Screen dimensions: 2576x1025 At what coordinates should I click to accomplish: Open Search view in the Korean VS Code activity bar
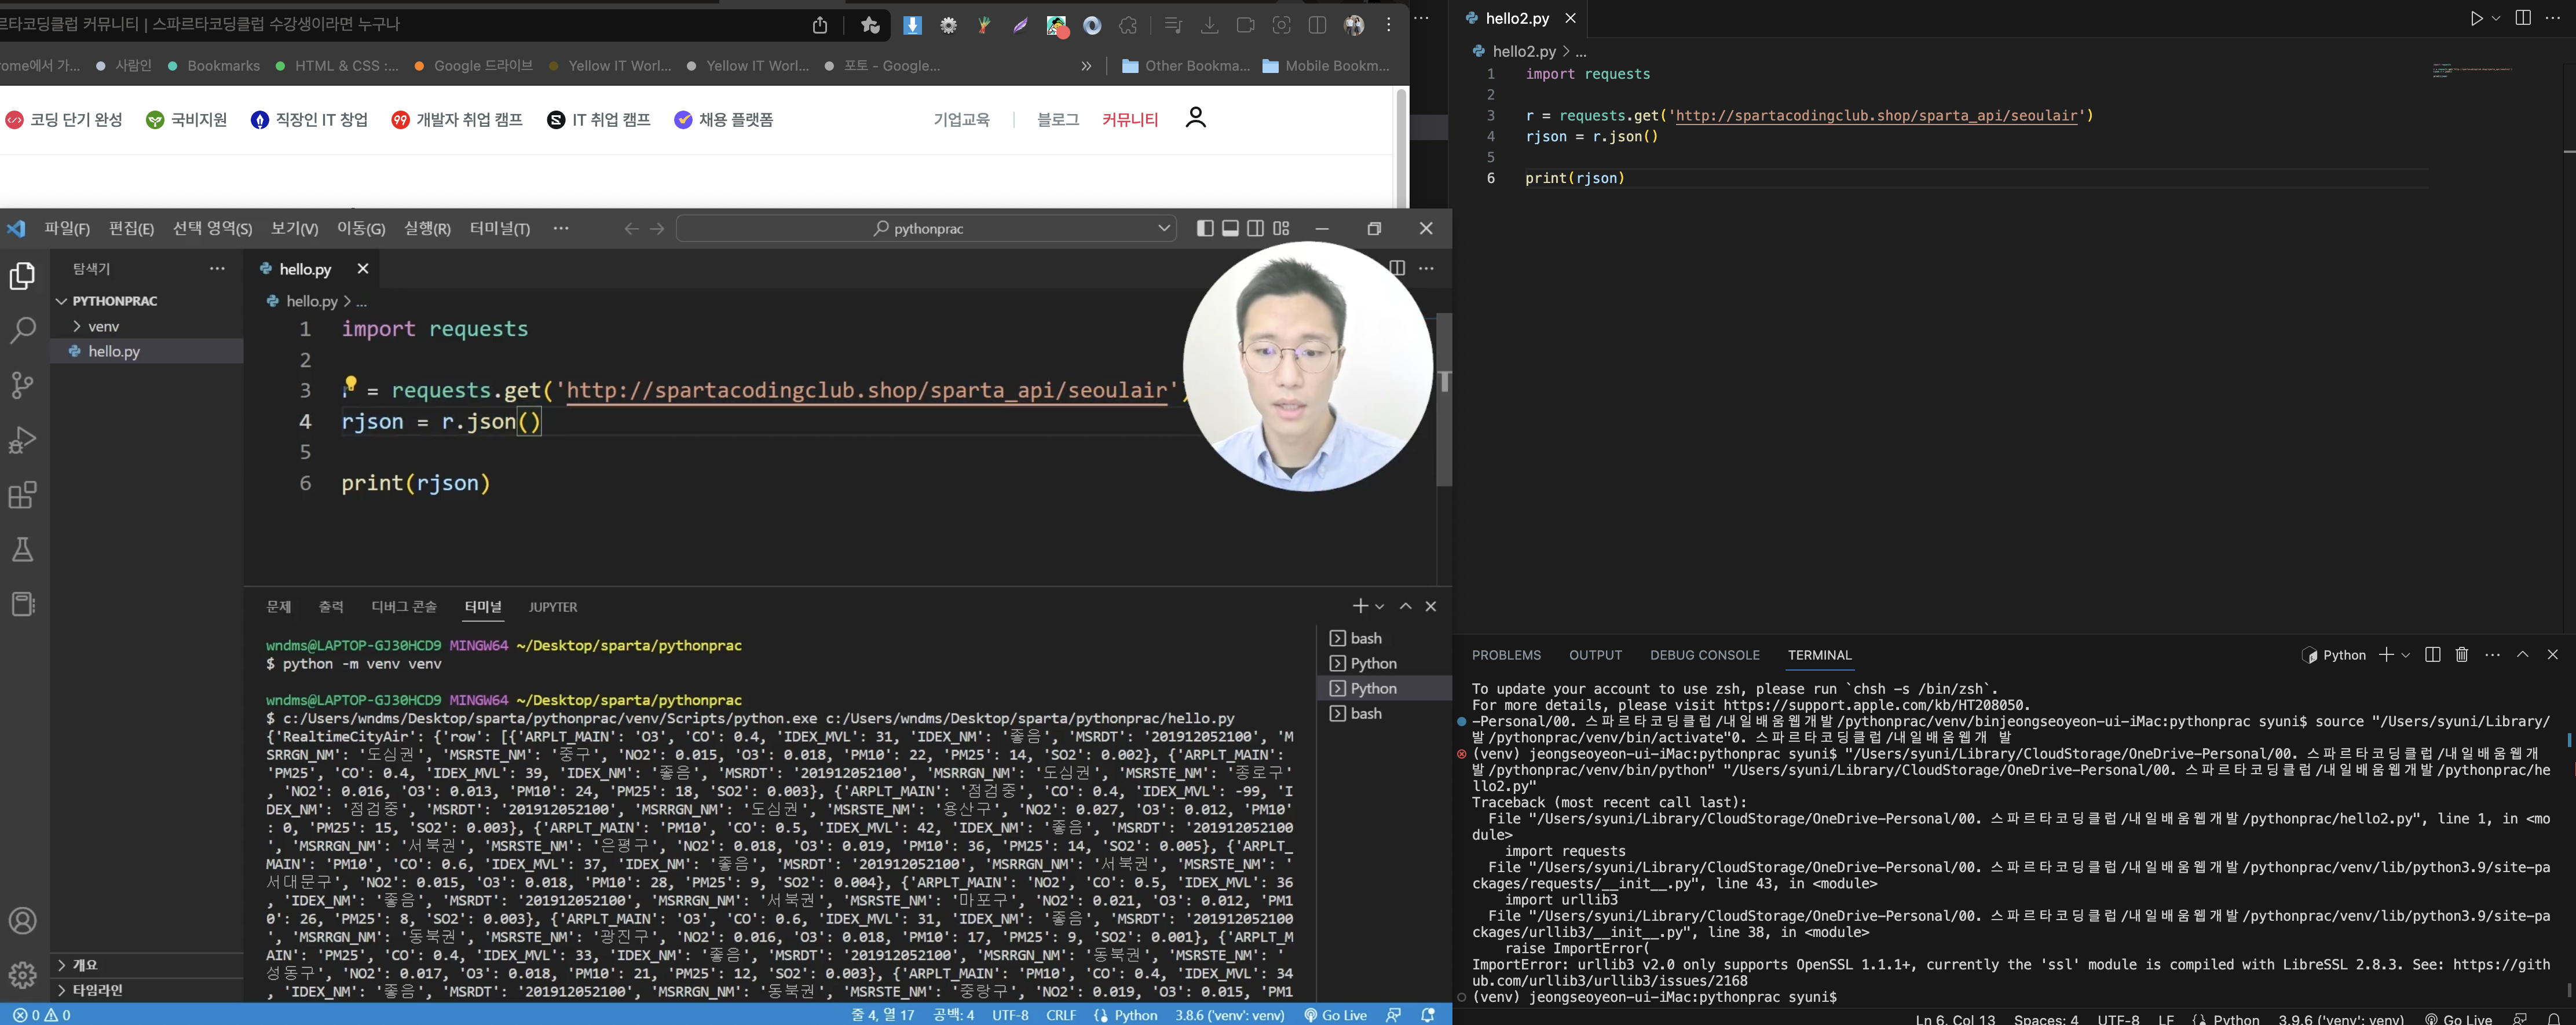click(22, 330)
